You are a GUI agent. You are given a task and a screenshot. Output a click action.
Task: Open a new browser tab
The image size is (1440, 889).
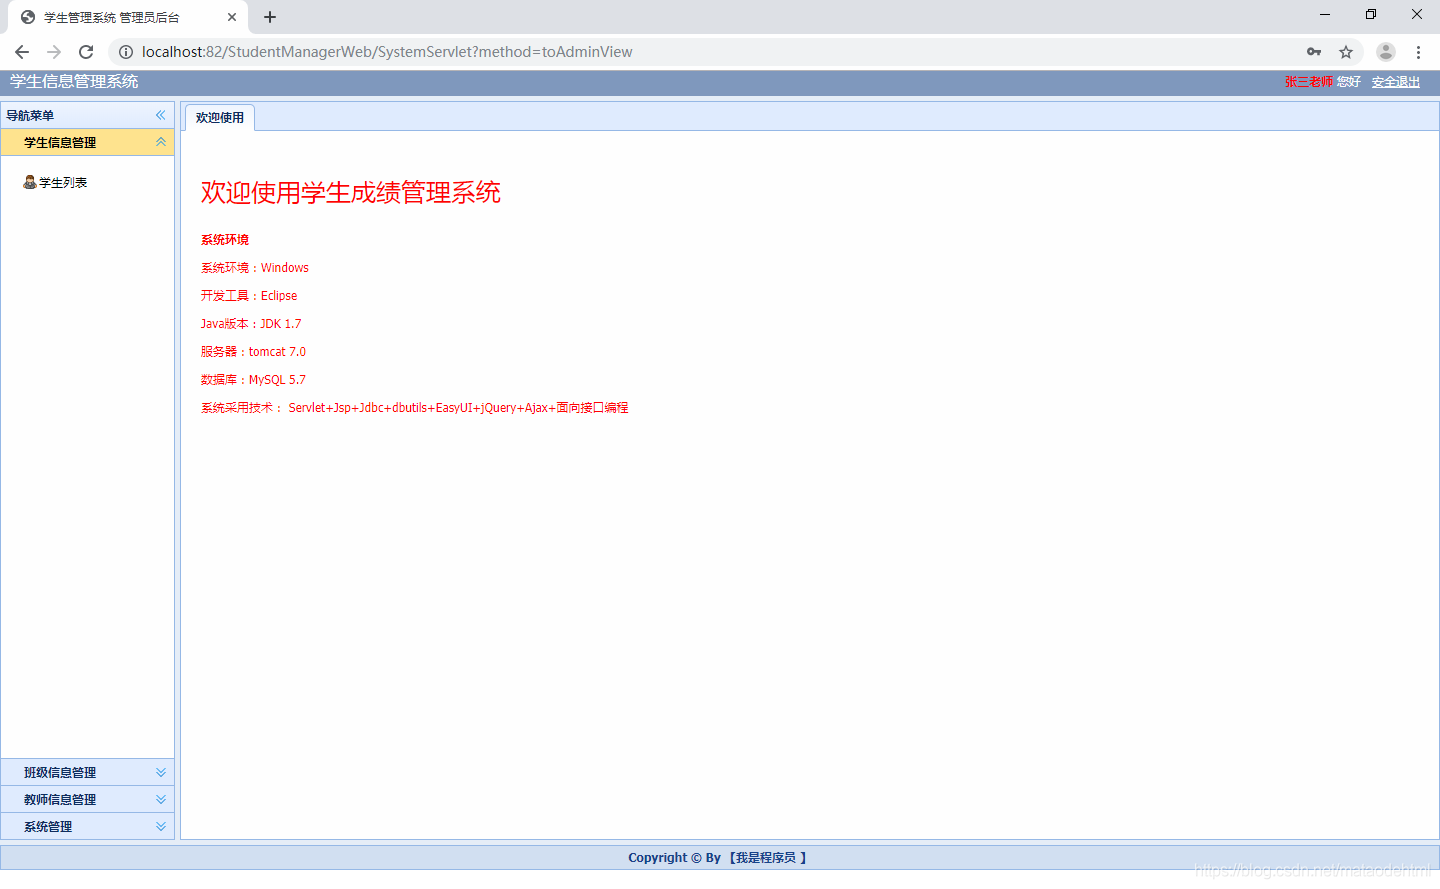[270, 17]
